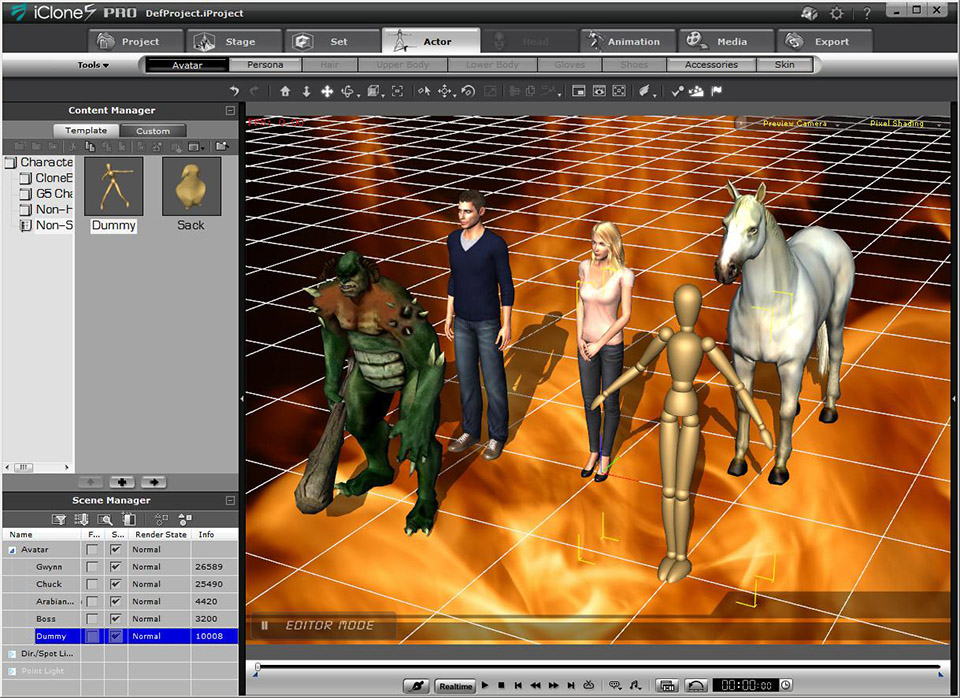The image size is (960, 698).
Task: Open preferences gear icon in title bar
Action: click(x=836, y=13)
